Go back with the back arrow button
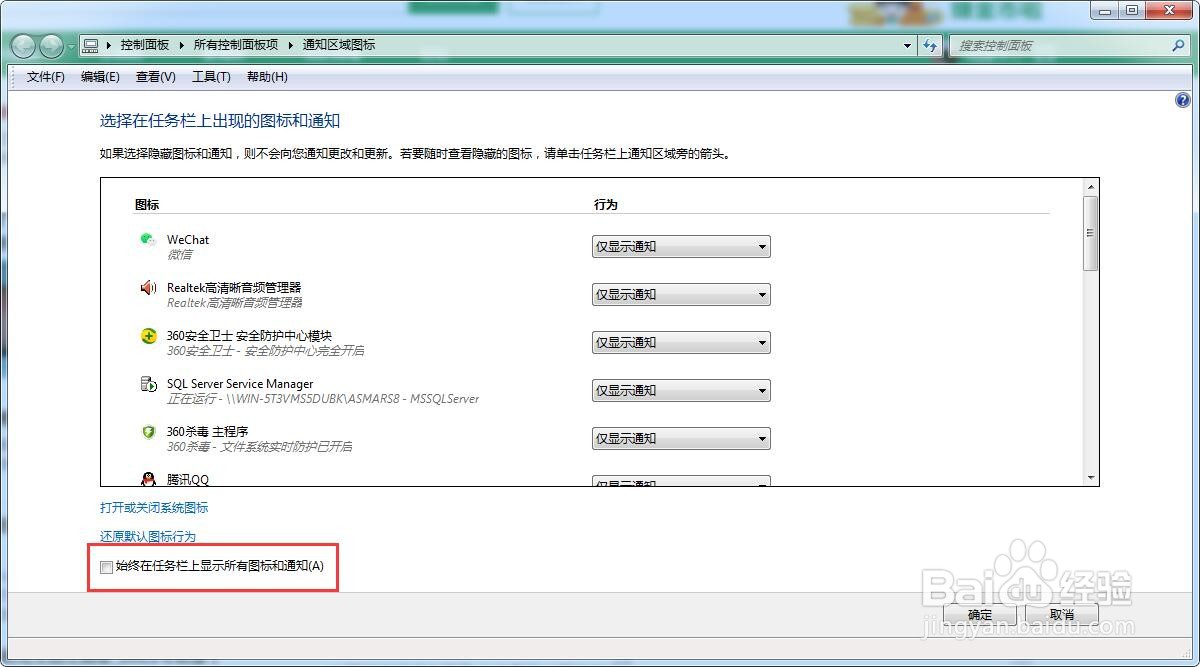The image size is (1200, 667). point(24,46)
